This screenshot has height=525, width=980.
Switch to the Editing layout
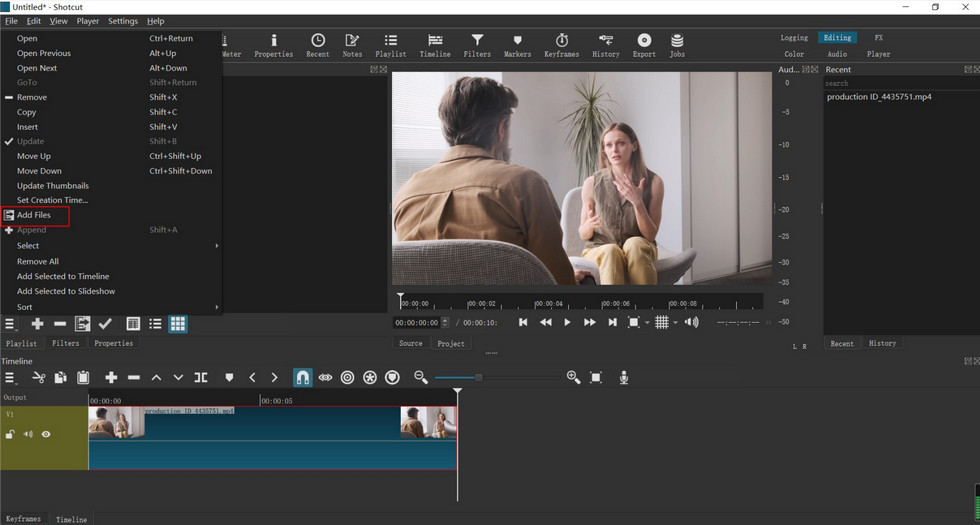[x=837, y=38]
